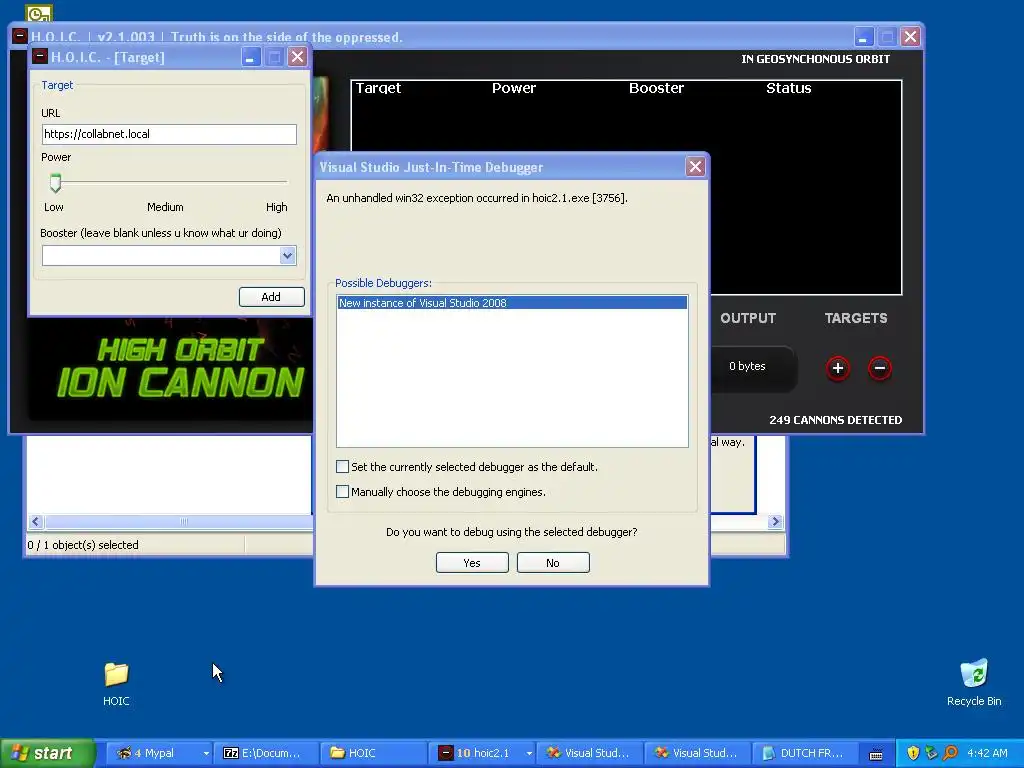Open the Windows start menu
1024x768 pixels.
47,753
